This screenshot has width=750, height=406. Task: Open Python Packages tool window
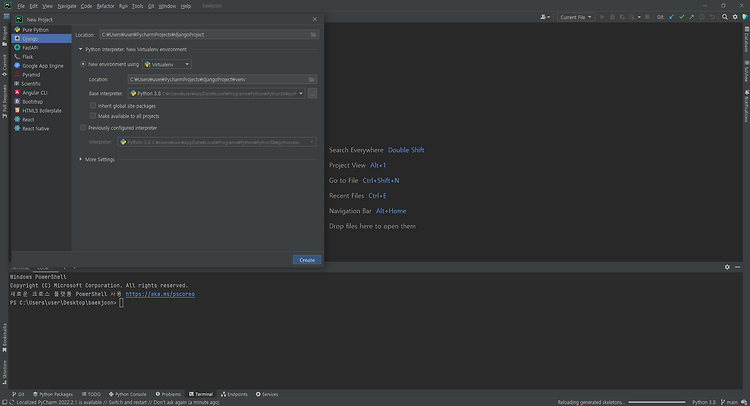tap(53, 394)
